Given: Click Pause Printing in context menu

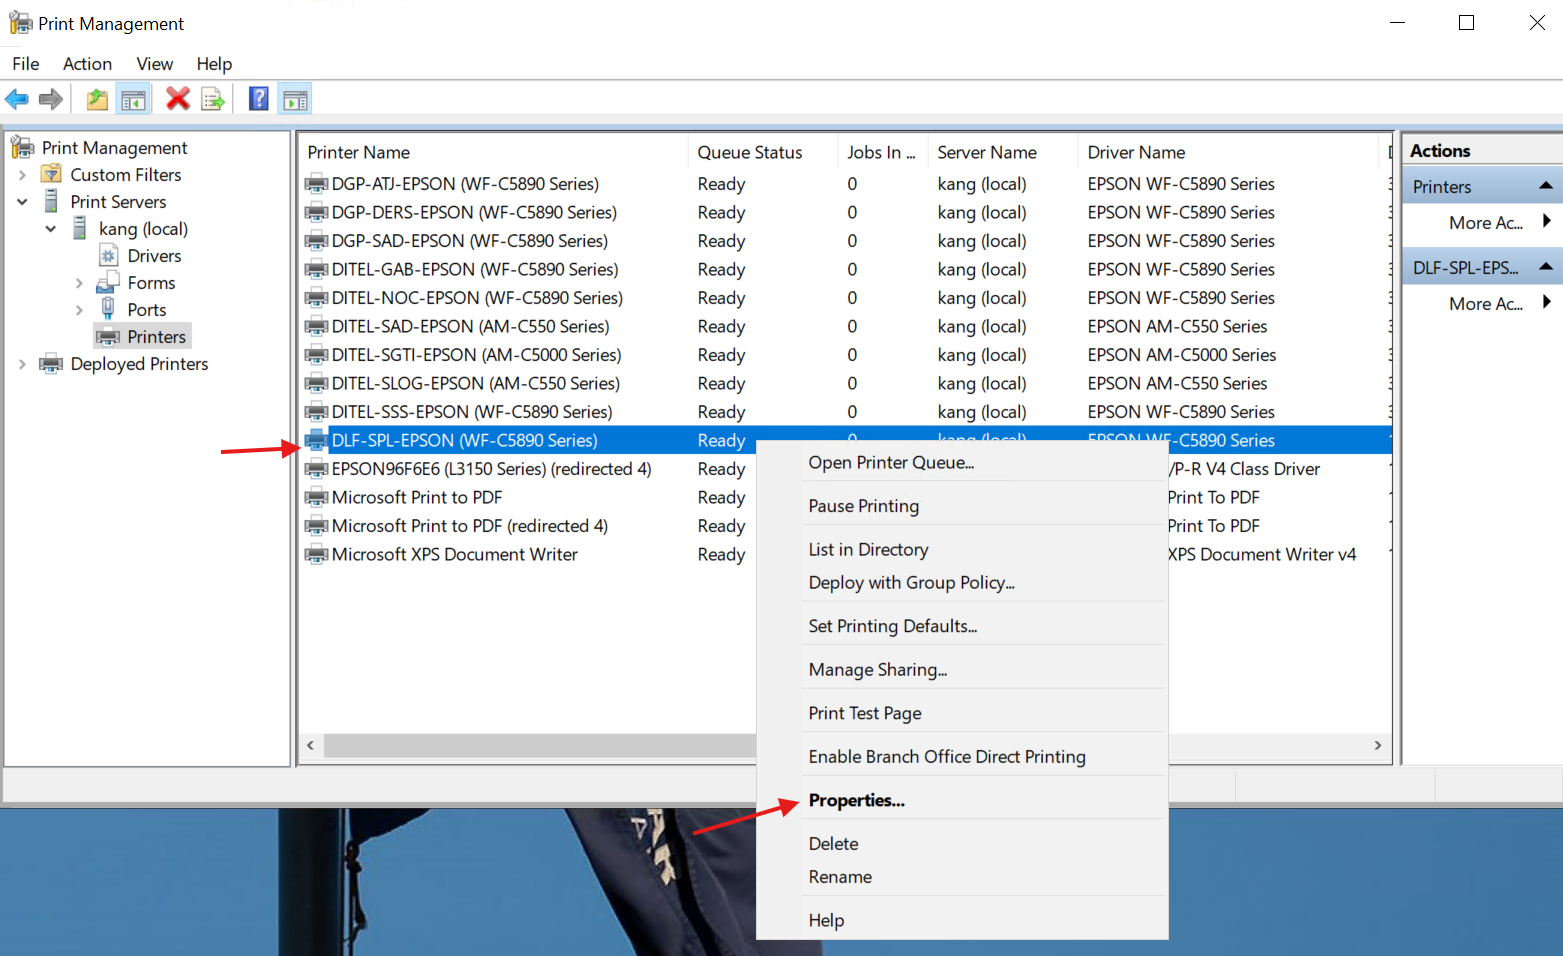Looking at the screenshot, I should 863,506.
